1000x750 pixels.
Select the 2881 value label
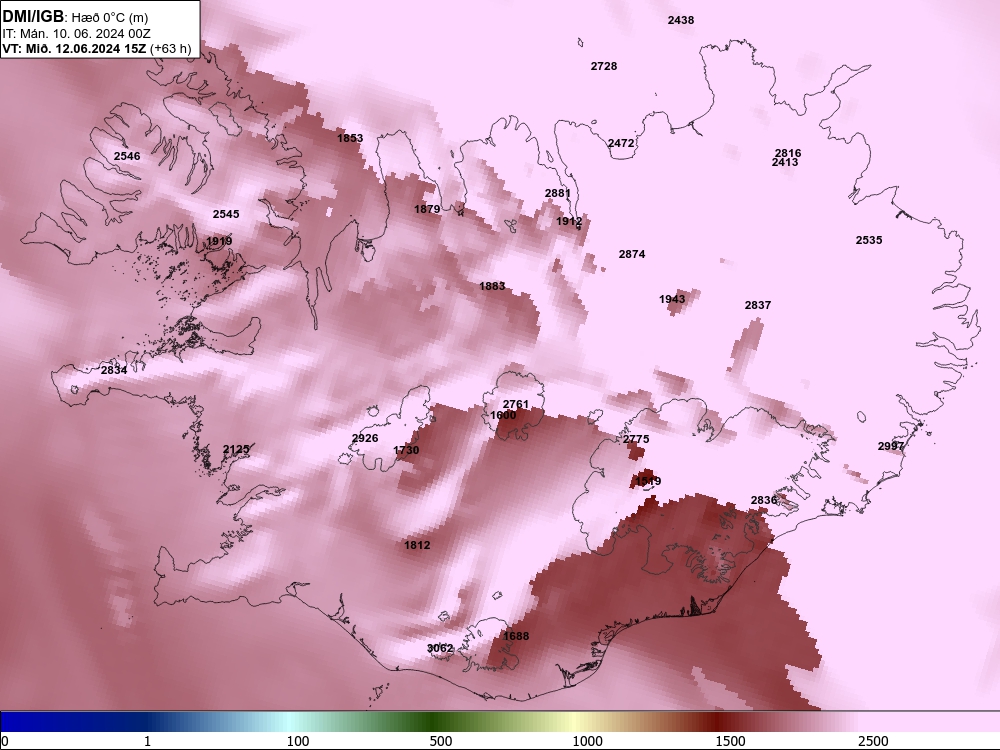[x=557, y=193]
